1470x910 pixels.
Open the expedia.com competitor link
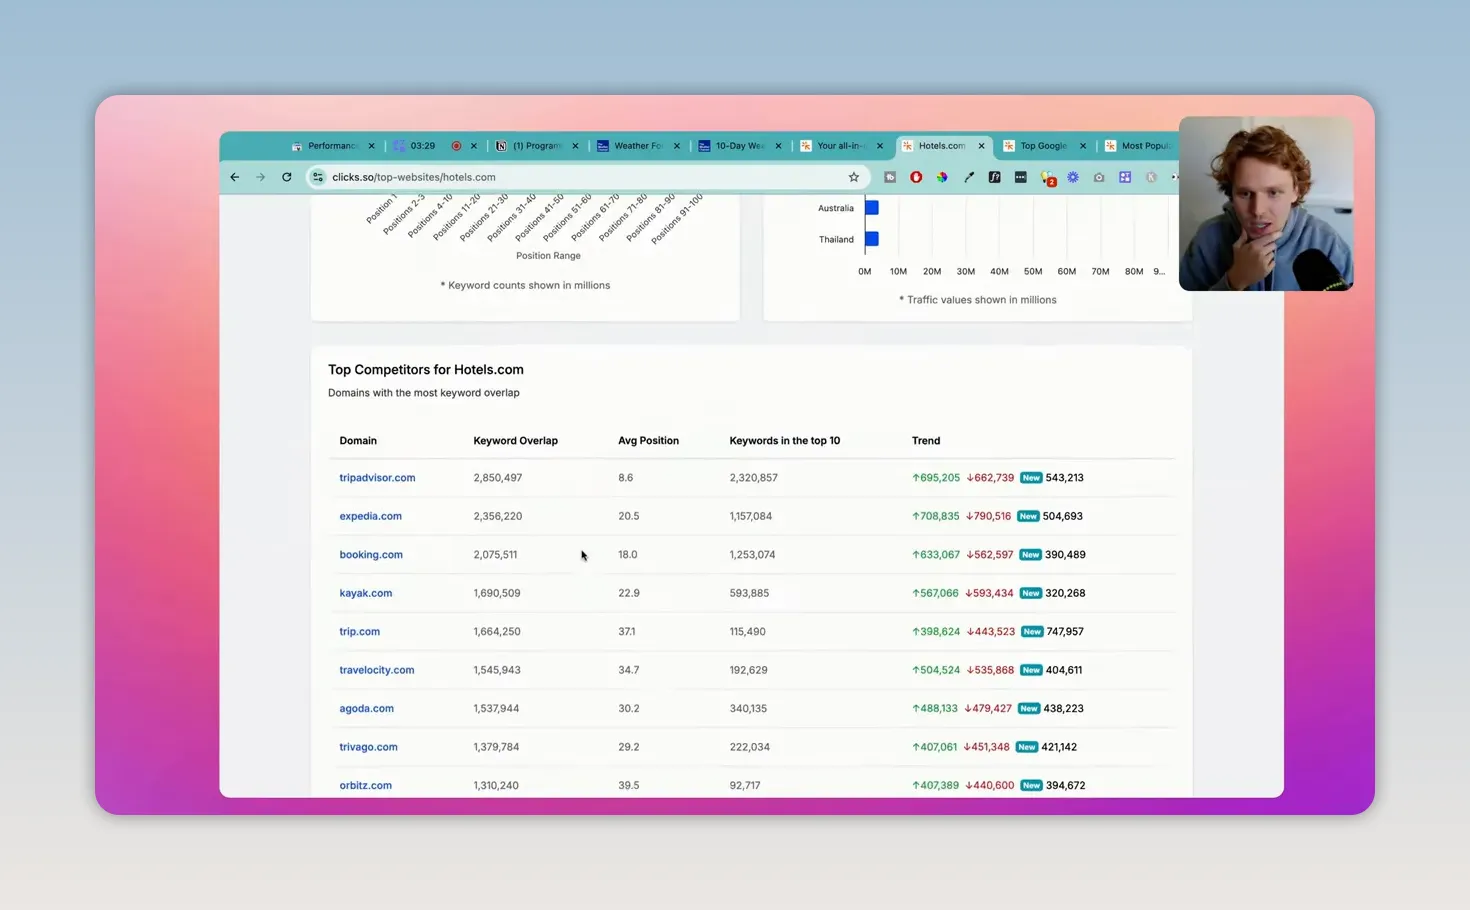pos(370,516)
